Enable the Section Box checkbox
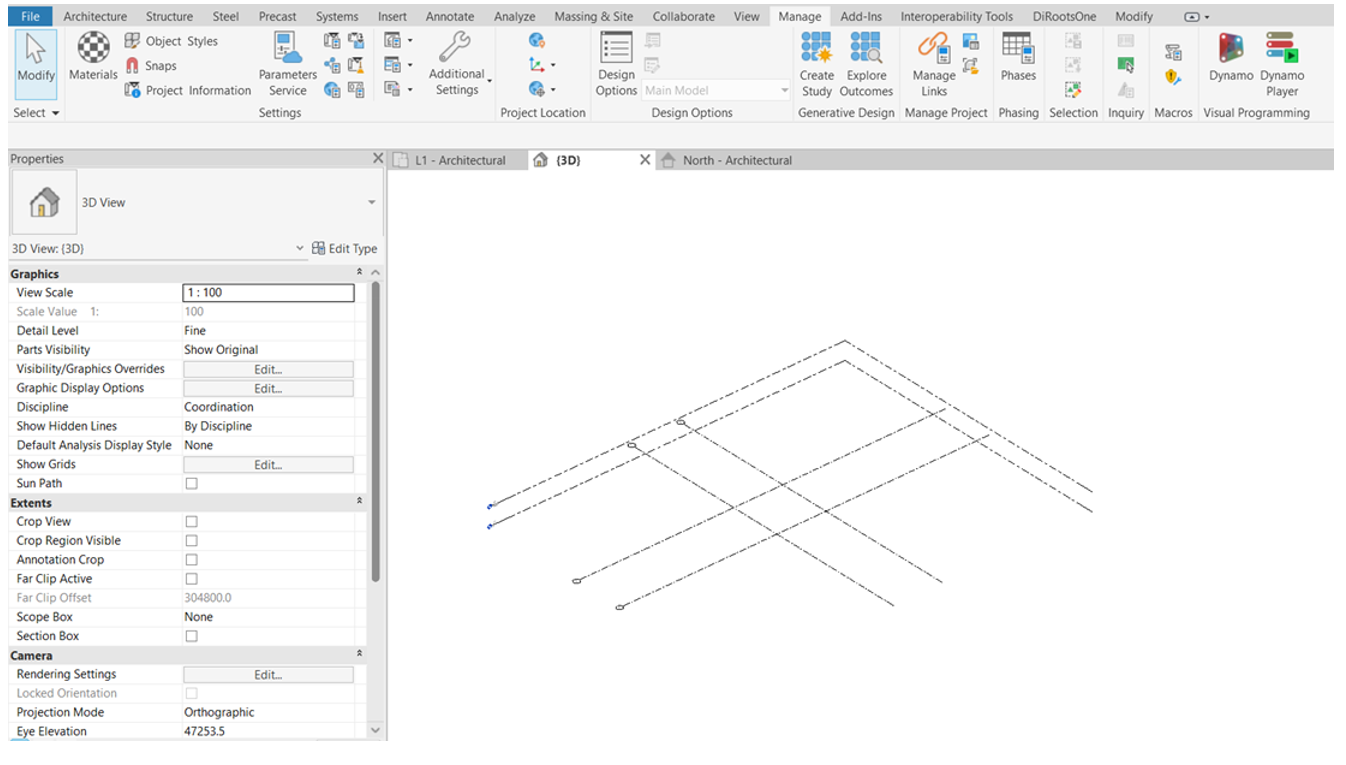 [x=191, y=635]
